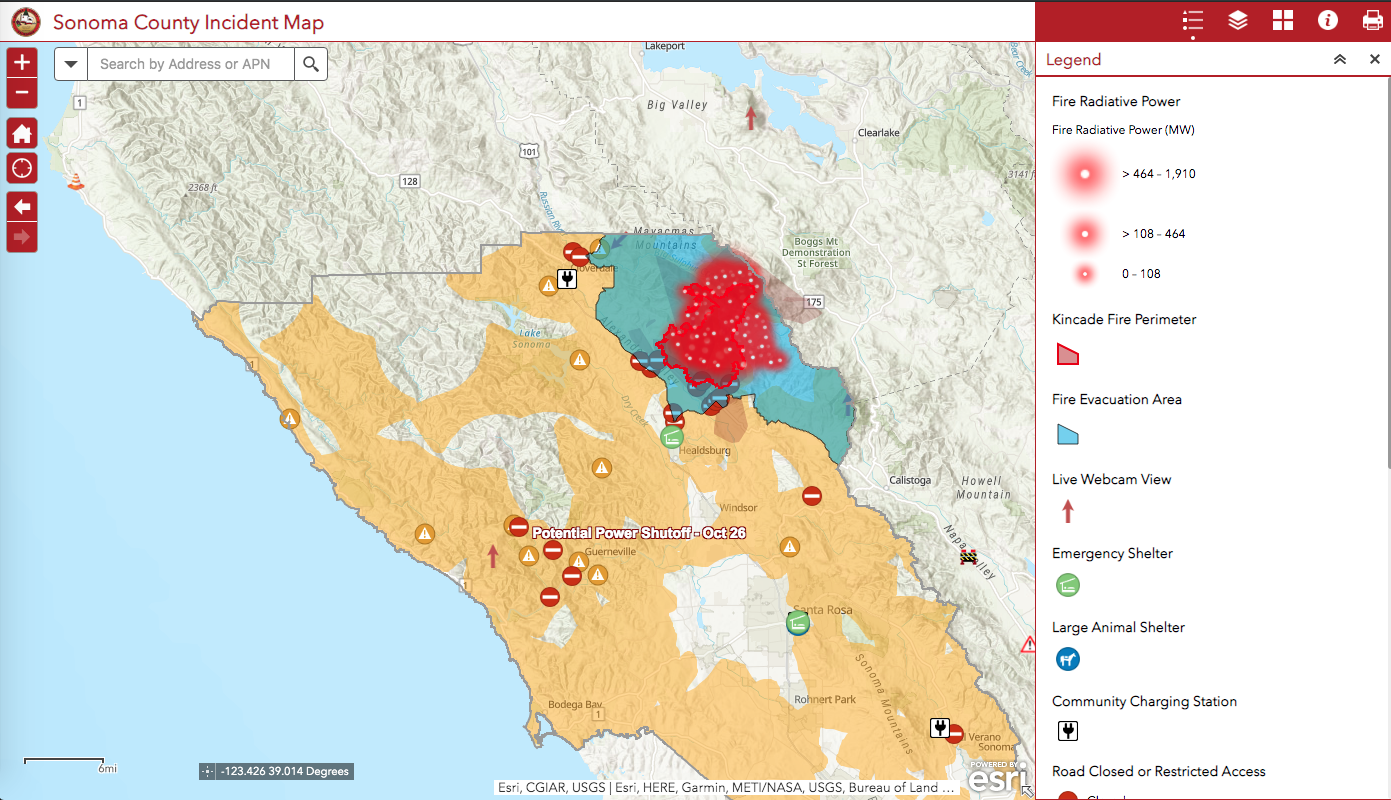Click the road closed marker east of Windsor
1391x800 pixels.
tap(812, 495)
